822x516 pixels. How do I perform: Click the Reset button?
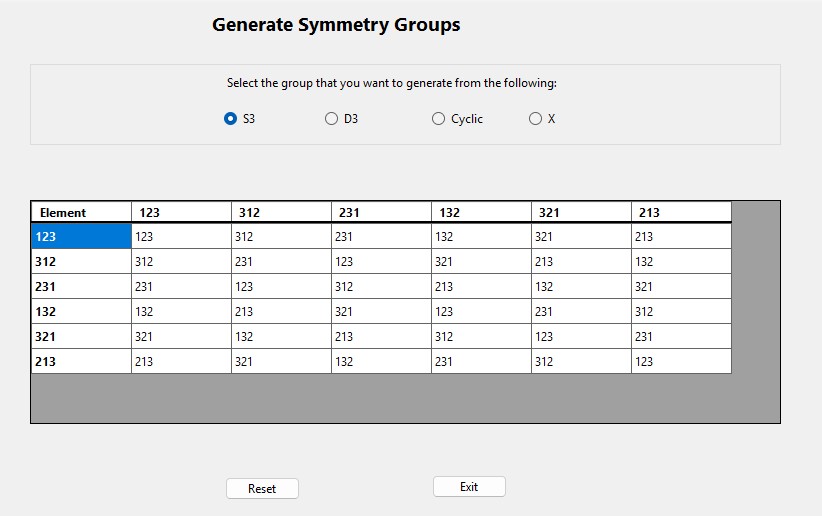[x=262, y=489]
